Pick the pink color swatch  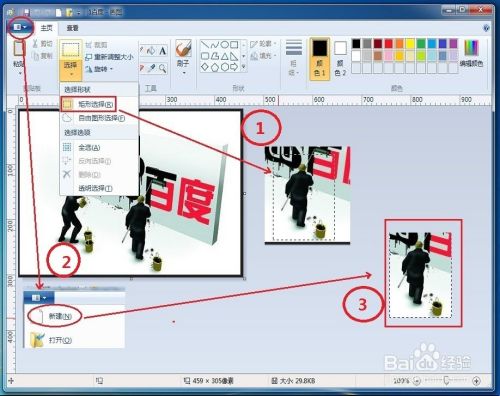coord(389,56)
